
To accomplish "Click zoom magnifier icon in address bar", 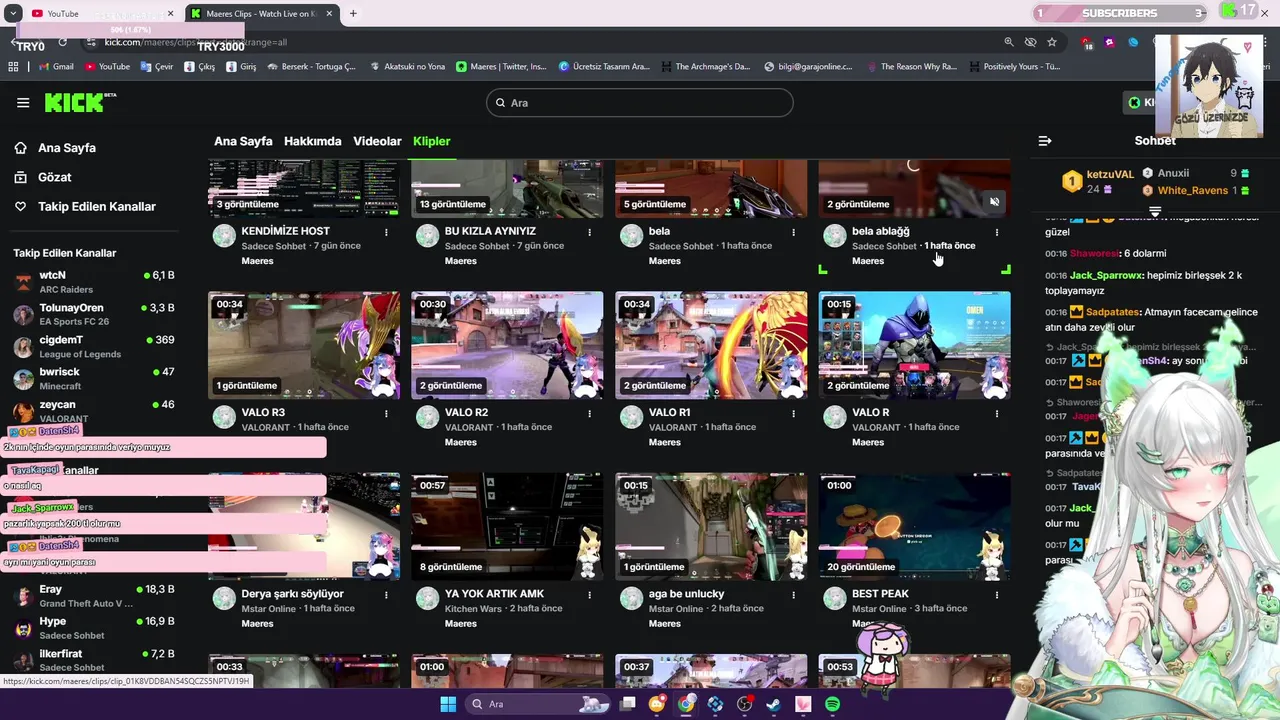I will click(x=1009, y=42).
